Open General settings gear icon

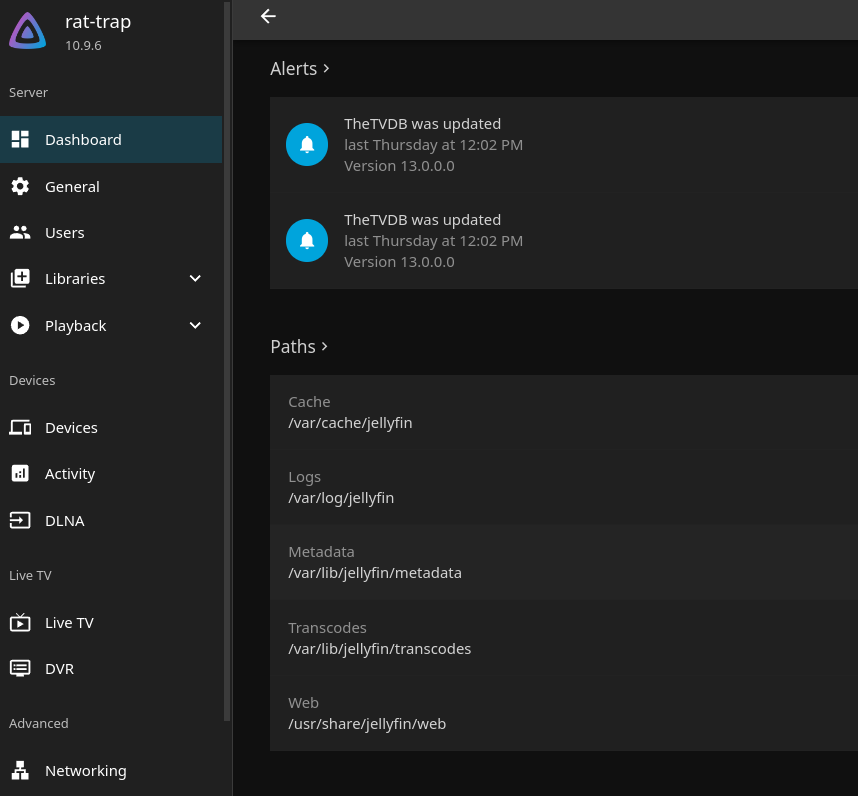point(20,186)
